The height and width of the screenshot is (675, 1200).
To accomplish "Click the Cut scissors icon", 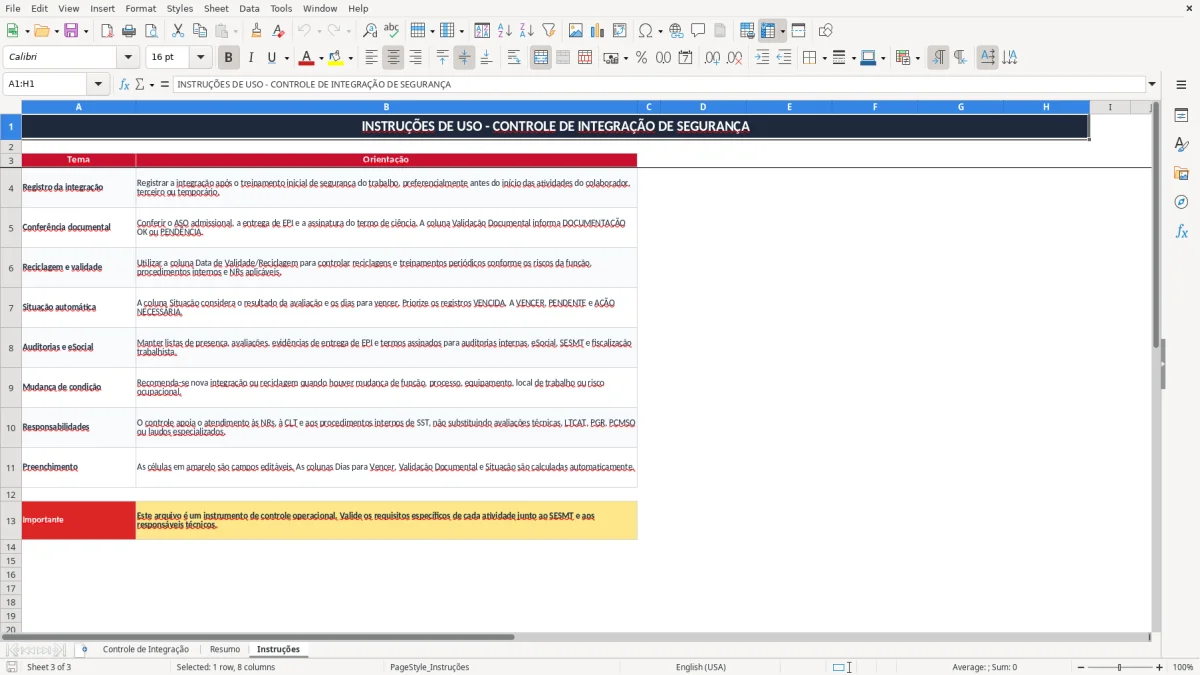I will (178, 31).
